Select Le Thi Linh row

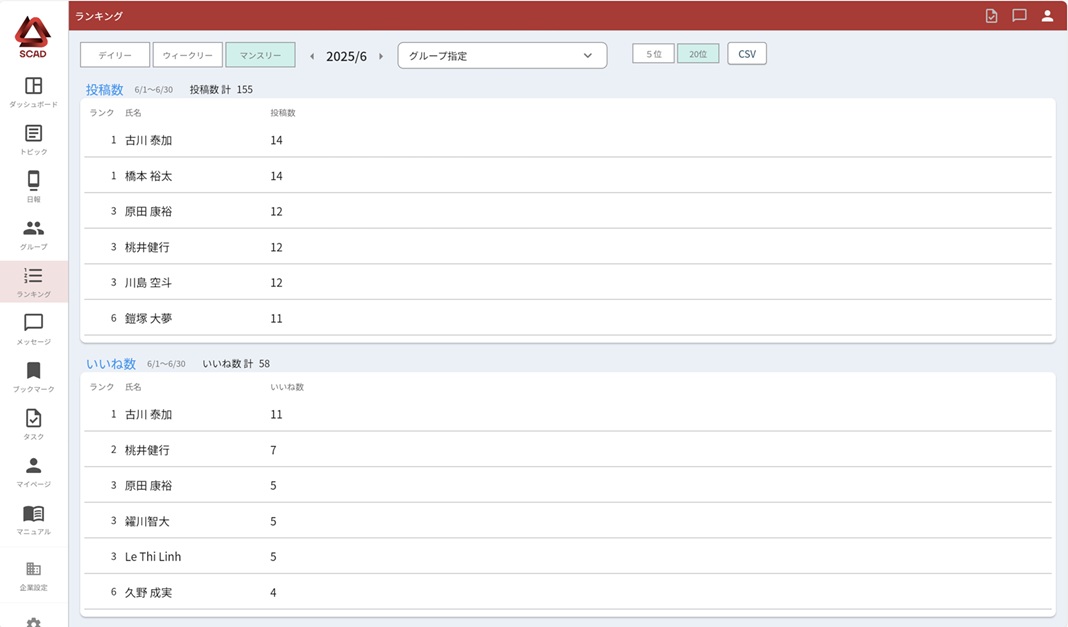coord(568,557)
